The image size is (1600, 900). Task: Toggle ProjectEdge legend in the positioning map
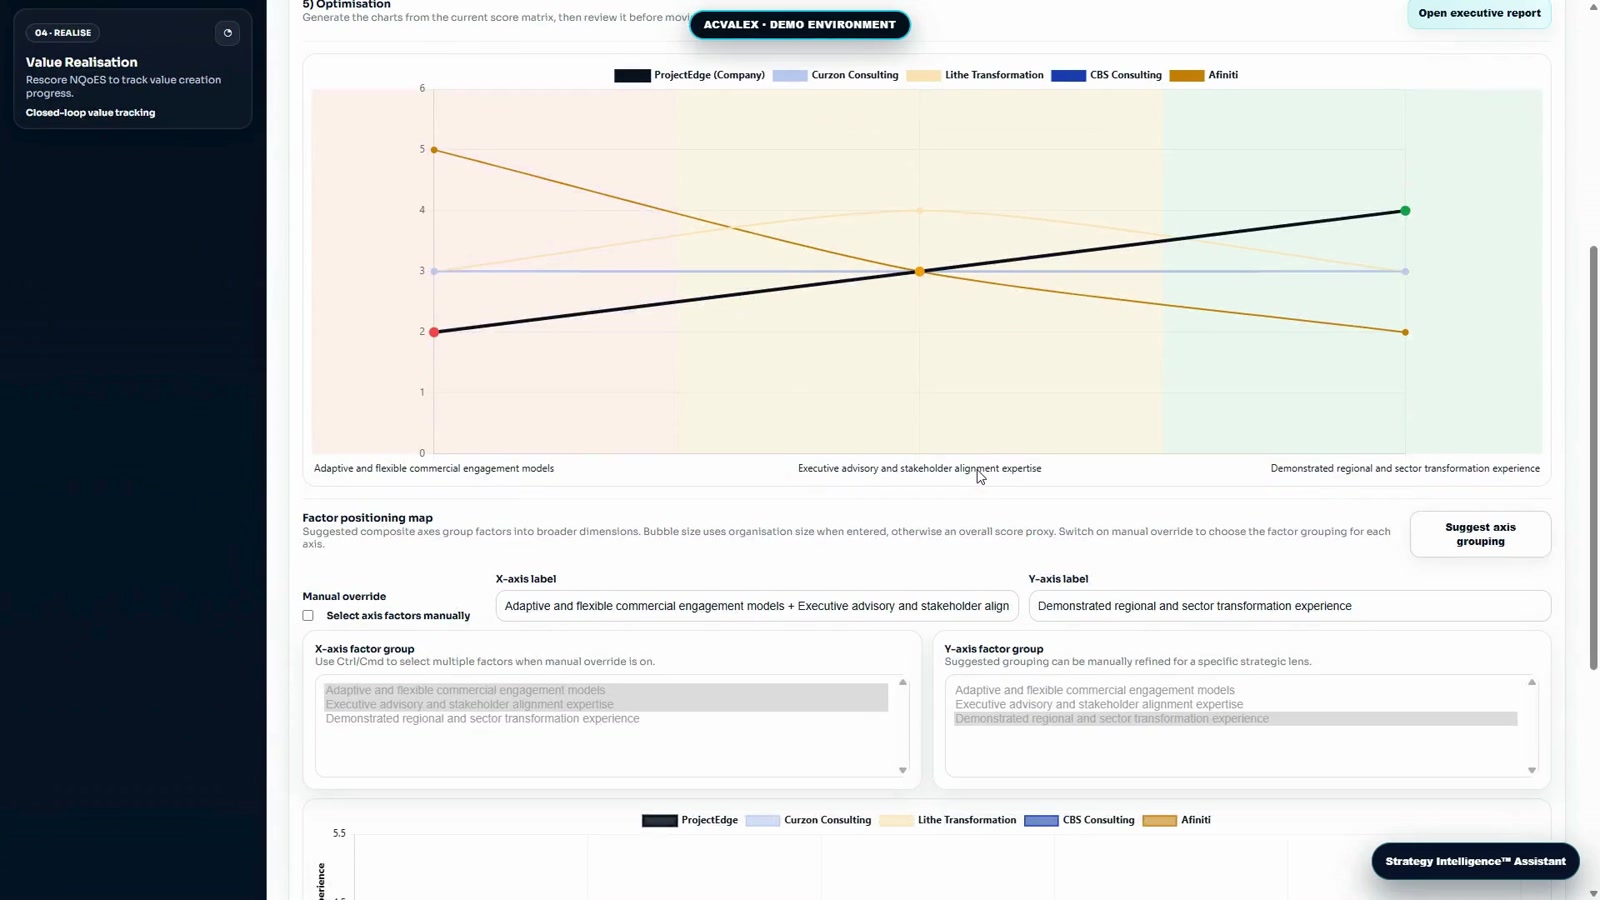[x=690, y=820]
